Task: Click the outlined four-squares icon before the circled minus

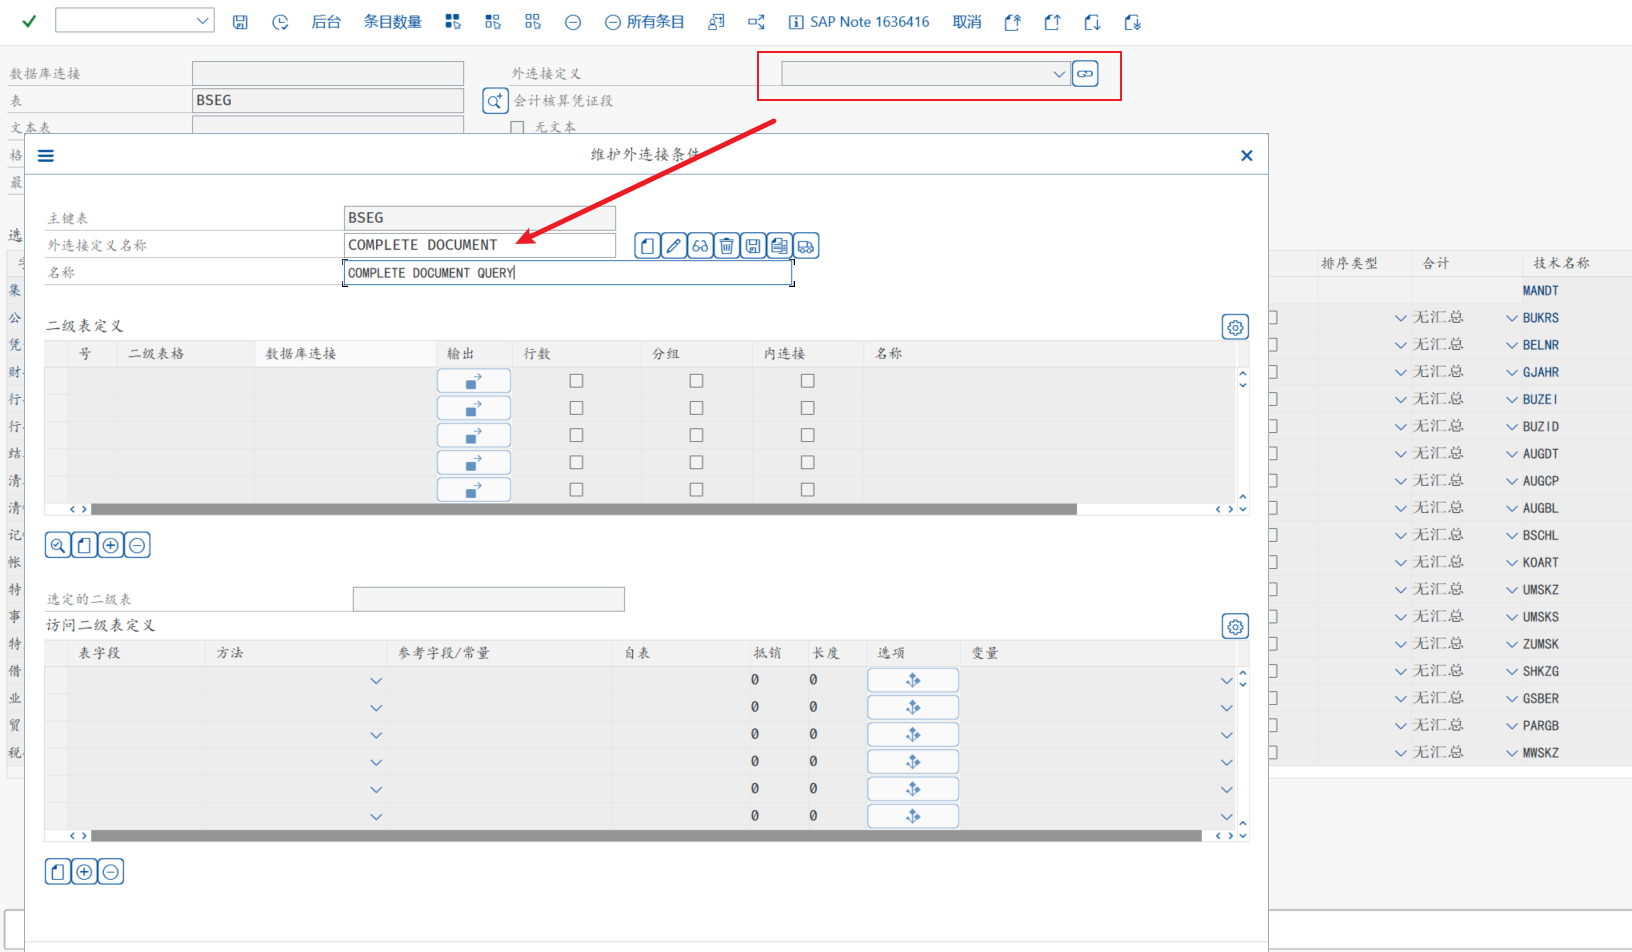Action: point(533,22)
